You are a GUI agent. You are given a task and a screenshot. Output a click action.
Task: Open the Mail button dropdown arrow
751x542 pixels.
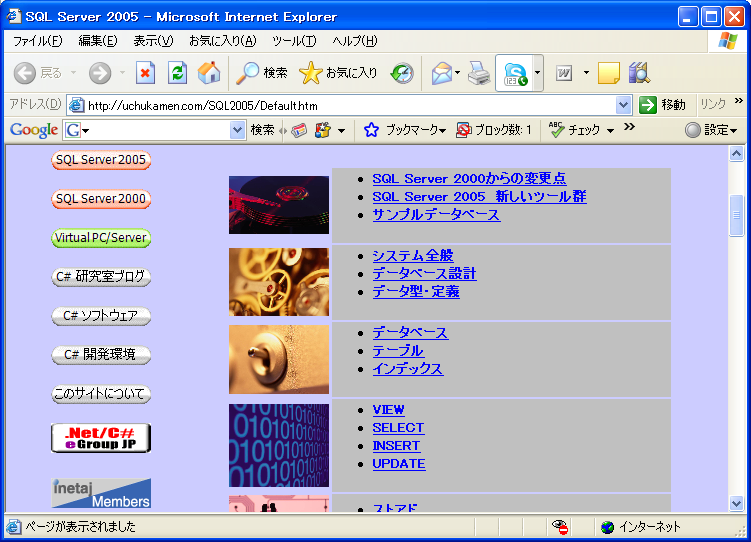[457, 73]
